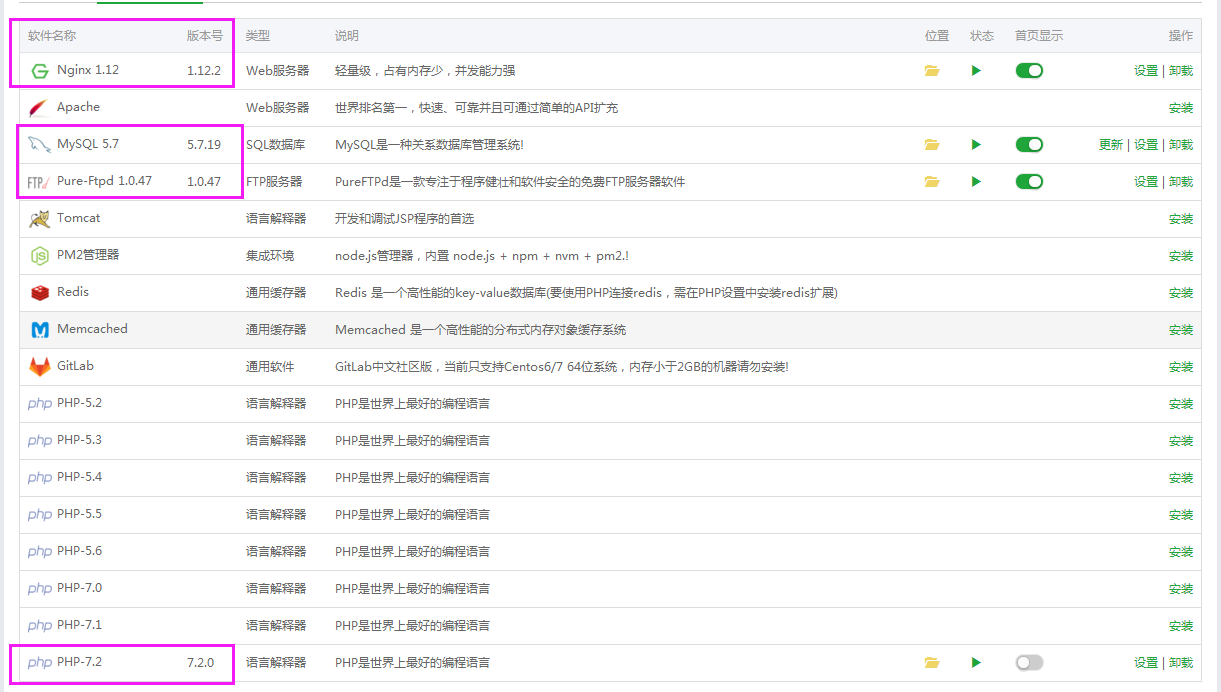The height and width of the screenshot is (692, 1221).
Task: Click the MySQL dolphin icon
Action: coord(39,145)
